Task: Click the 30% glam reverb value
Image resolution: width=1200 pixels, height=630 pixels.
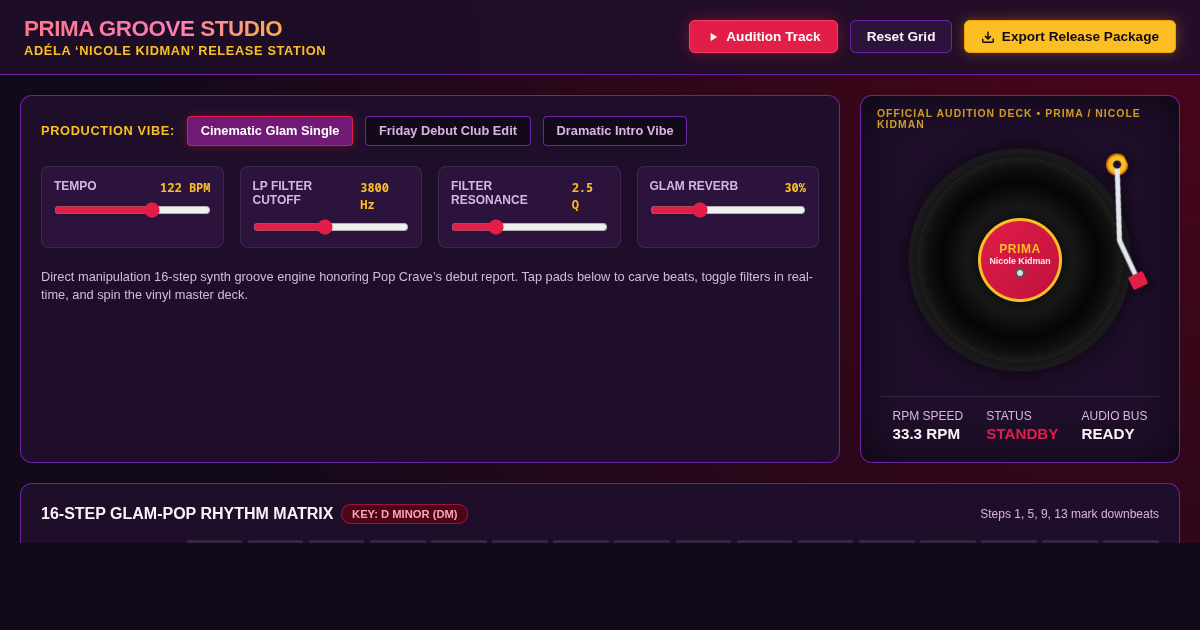Action: pyautogui.click(x=795, y=188)
